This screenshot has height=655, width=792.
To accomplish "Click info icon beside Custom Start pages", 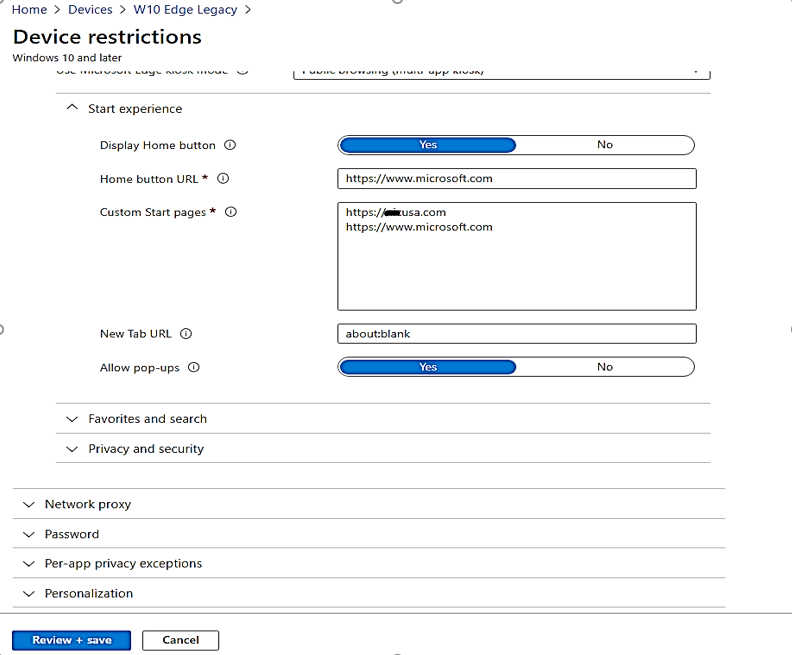I will point(231,212).
